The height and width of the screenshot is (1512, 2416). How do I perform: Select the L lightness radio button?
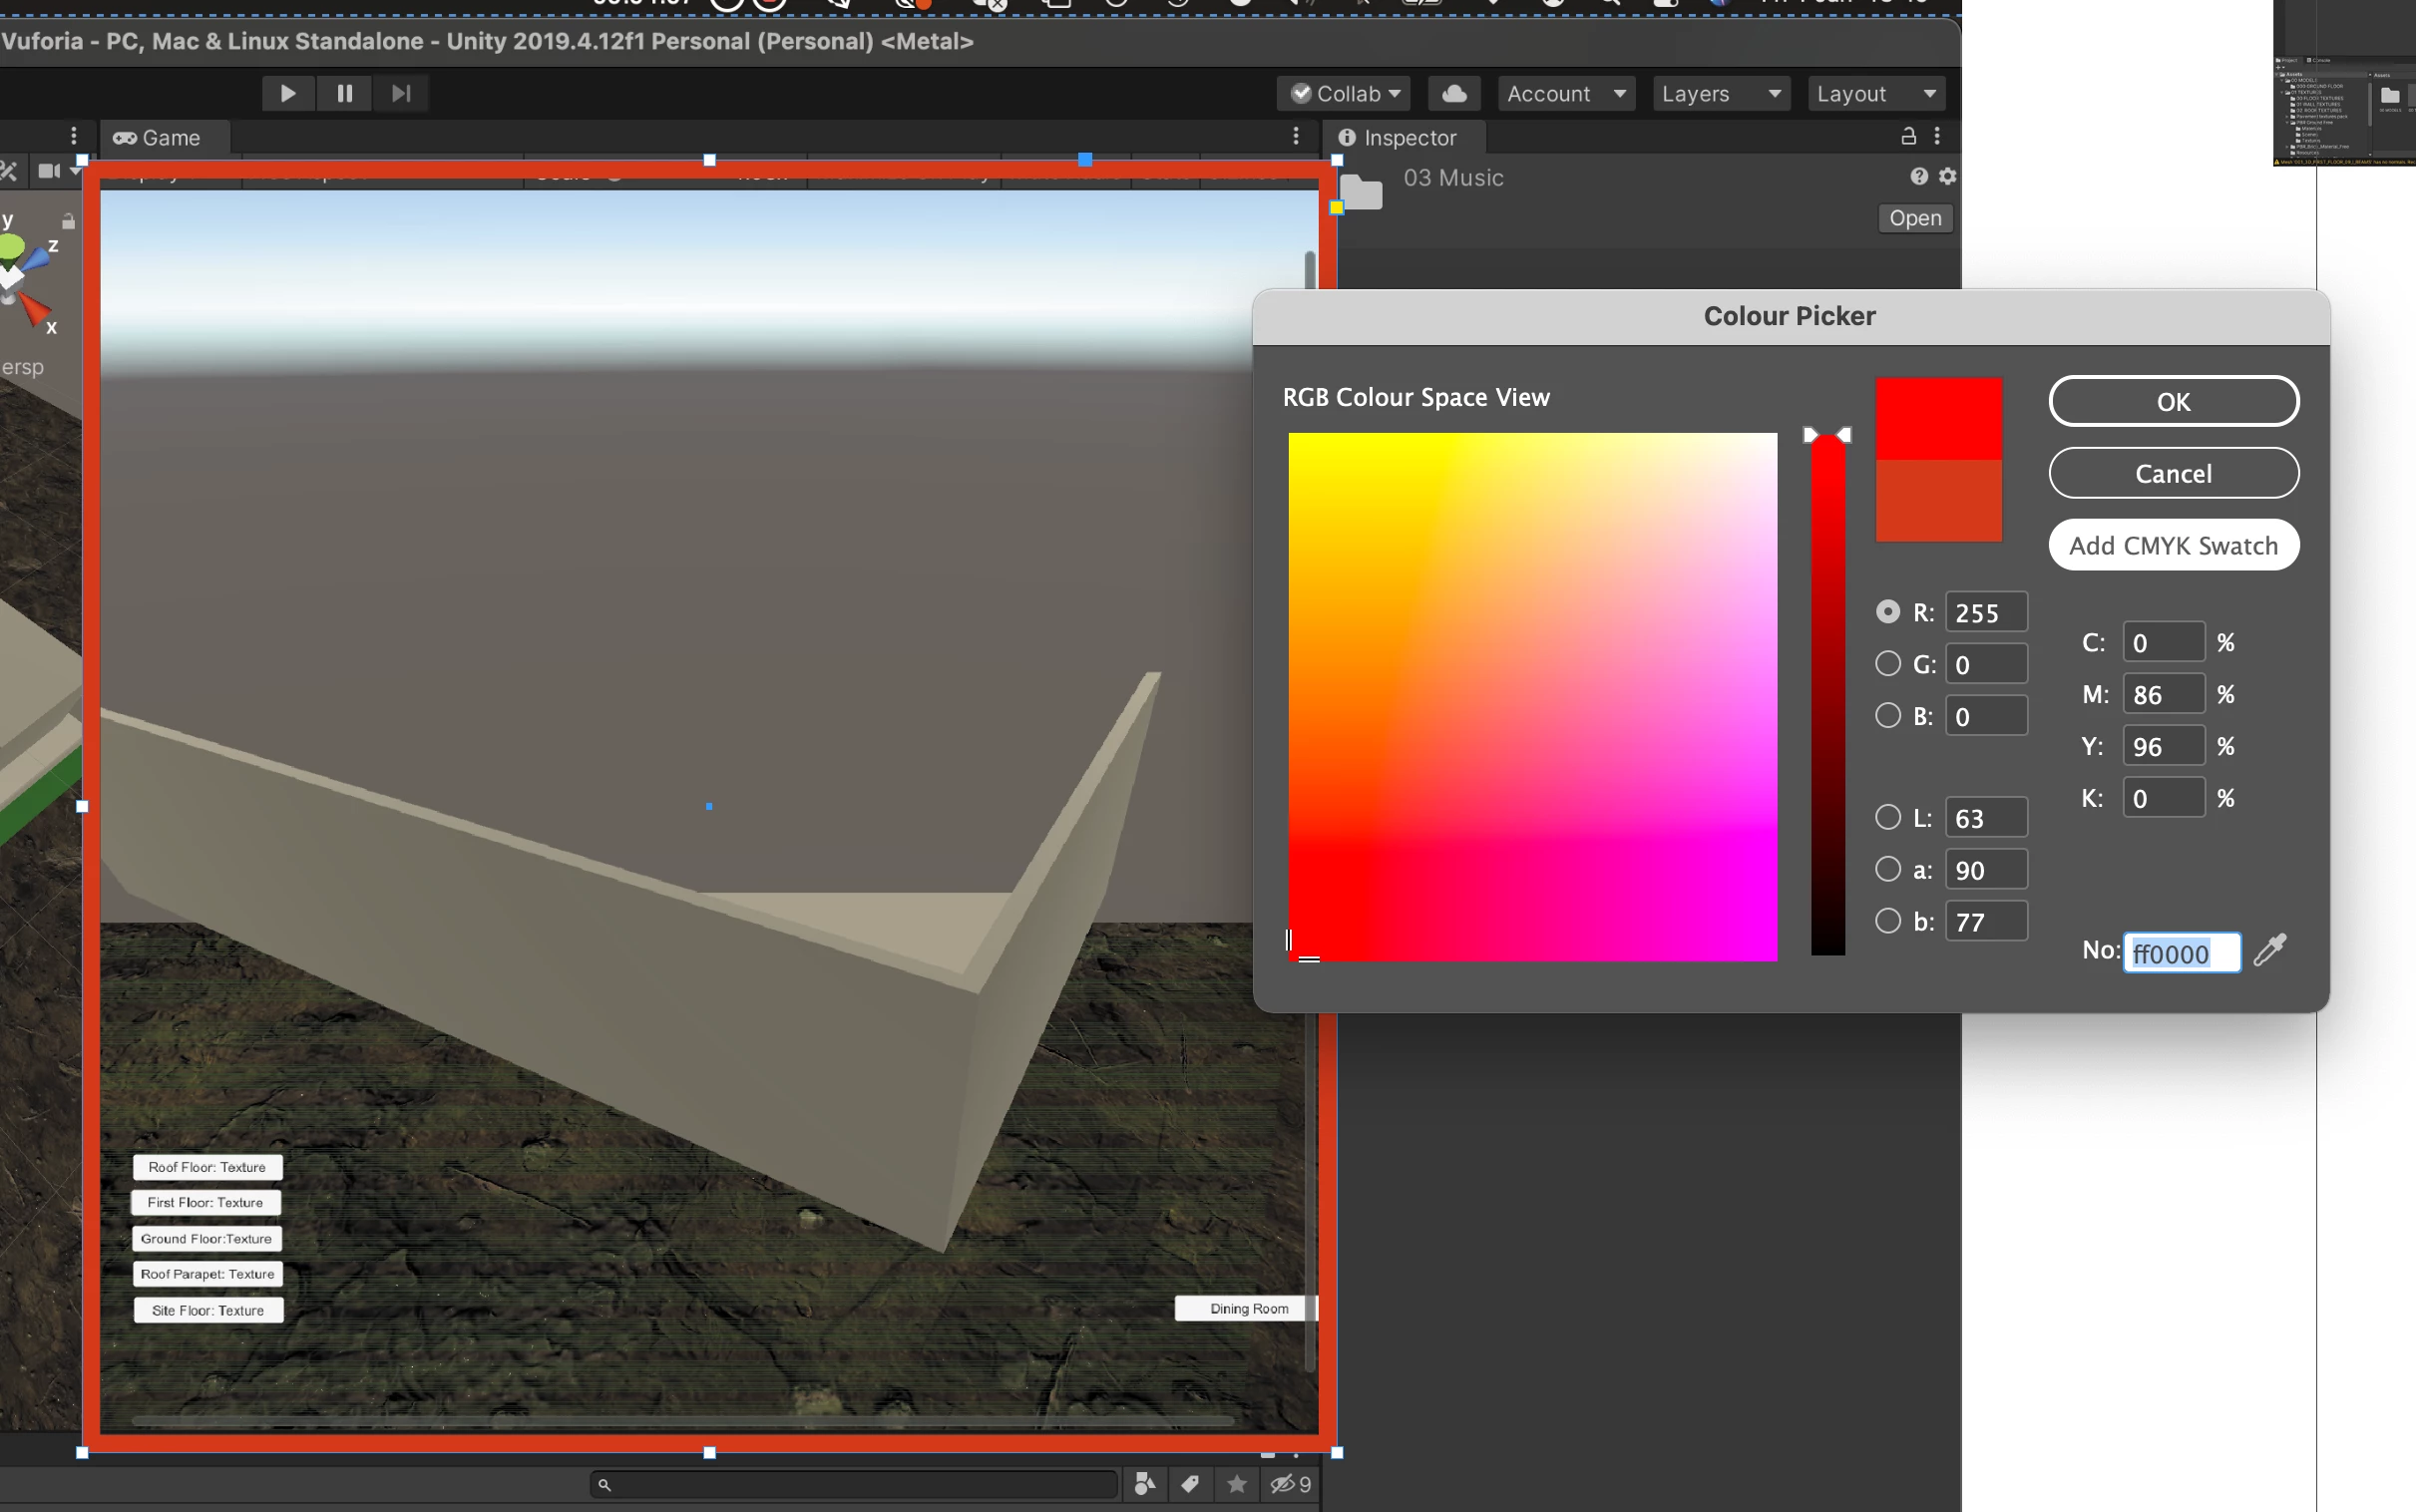point(1887,818)
